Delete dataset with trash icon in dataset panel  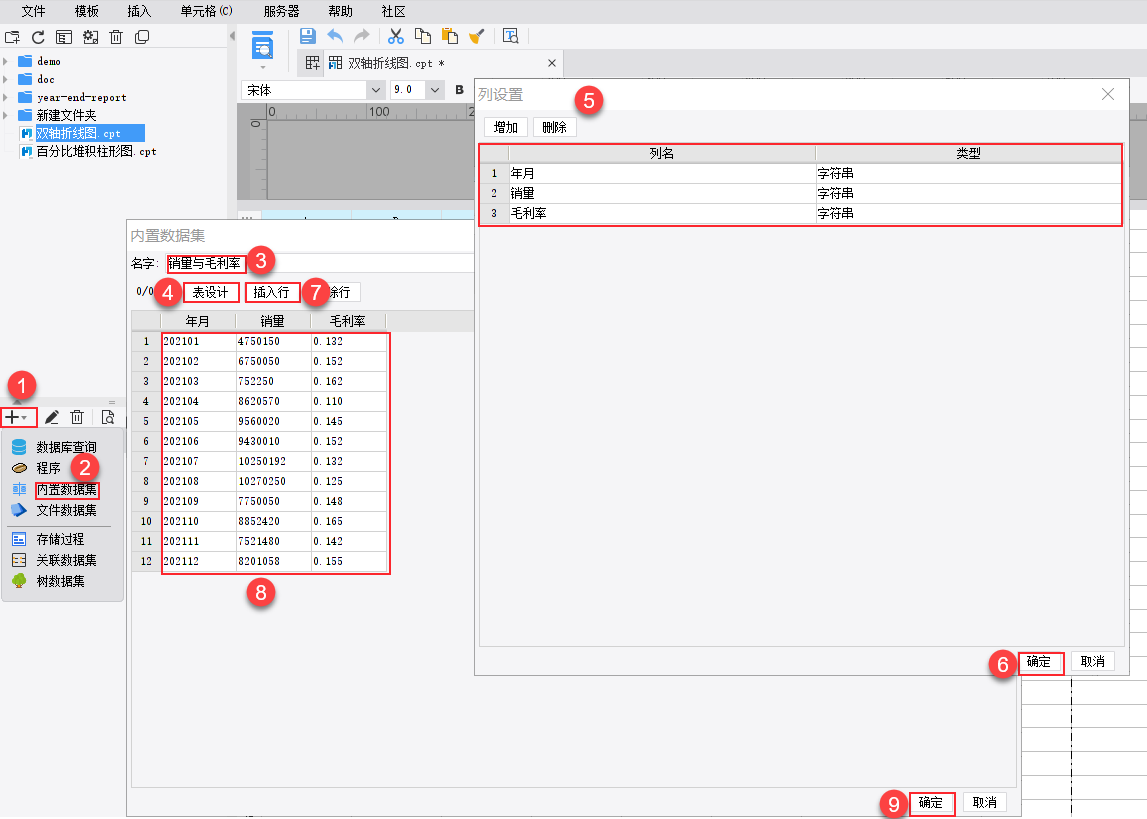click(x=77, y=418)
